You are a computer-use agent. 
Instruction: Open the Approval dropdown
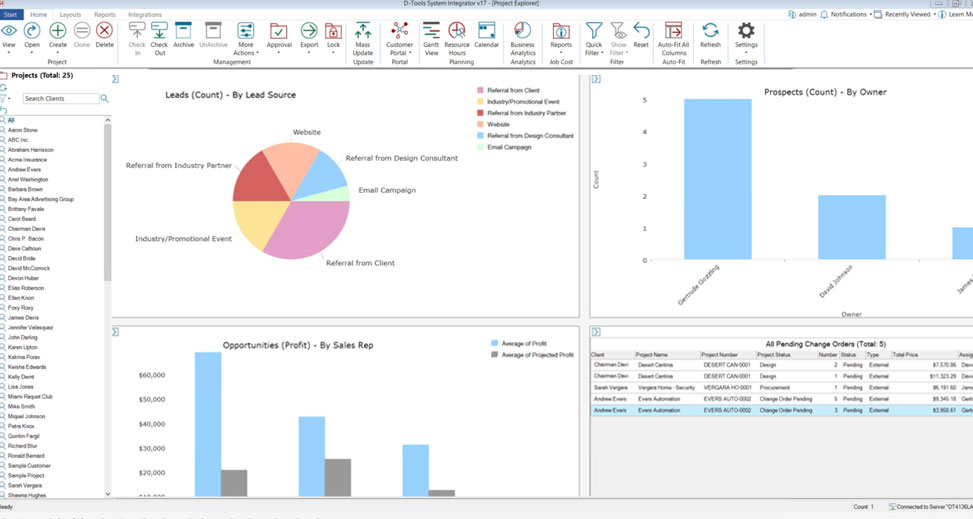[x=279, y=38]
